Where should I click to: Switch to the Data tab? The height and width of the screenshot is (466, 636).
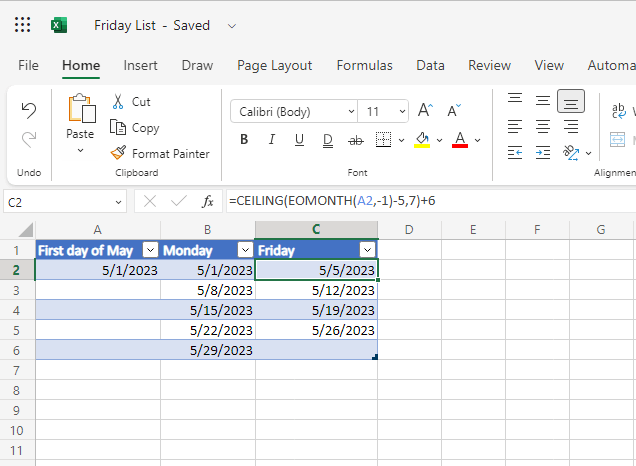[x=430, y=65]
